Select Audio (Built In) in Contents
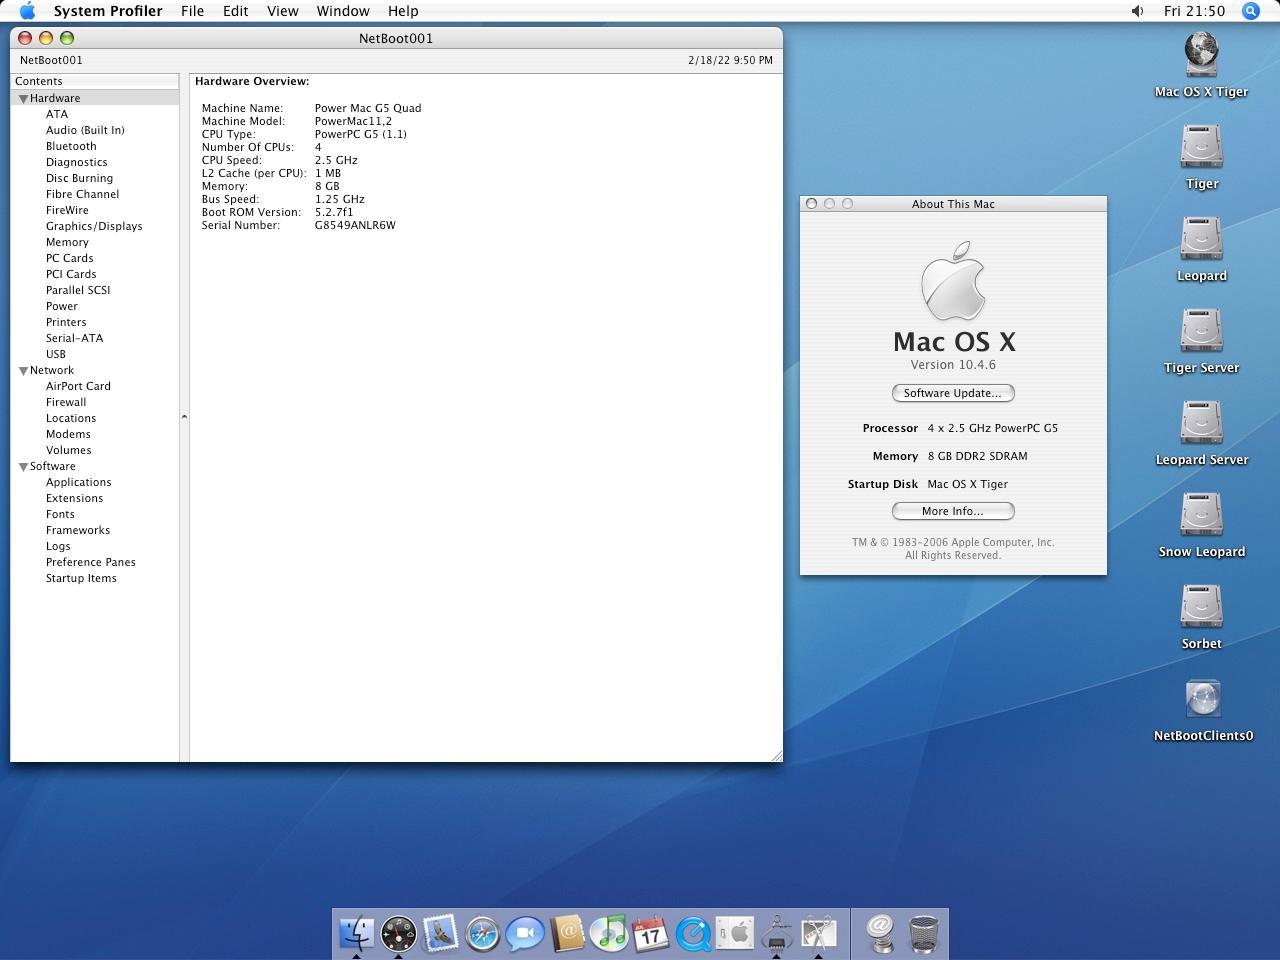This screenshot has width=1280, height=960. tap(85, 130)
